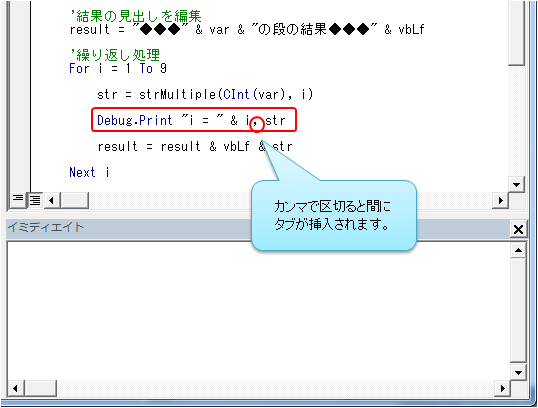The image size is (538, 408).
Task: Click the '結果の見出しを編集' comment line
Action: [136, 16]
